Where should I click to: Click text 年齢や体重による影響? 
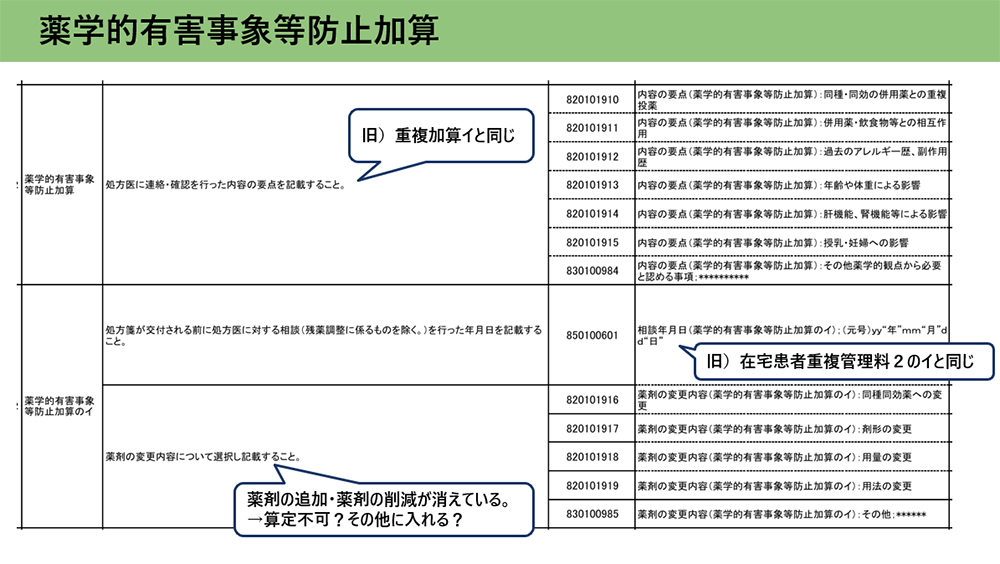point(872,185)
